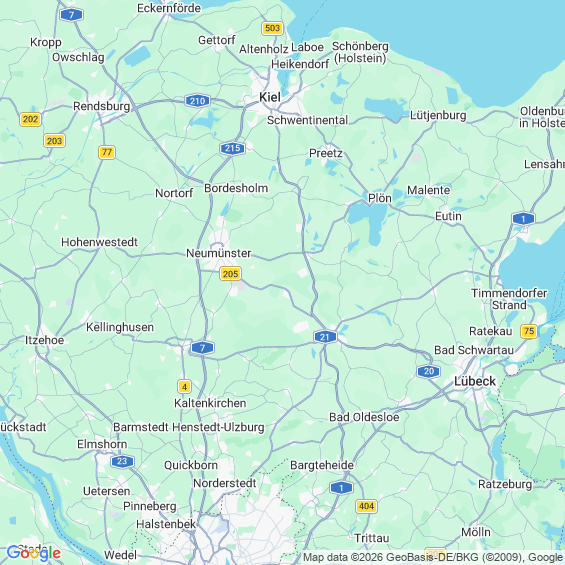The height and width of the screenshot is (565, 565).
Task: Click the A20 highway shield near Lübeck
Action: point(428,371)
